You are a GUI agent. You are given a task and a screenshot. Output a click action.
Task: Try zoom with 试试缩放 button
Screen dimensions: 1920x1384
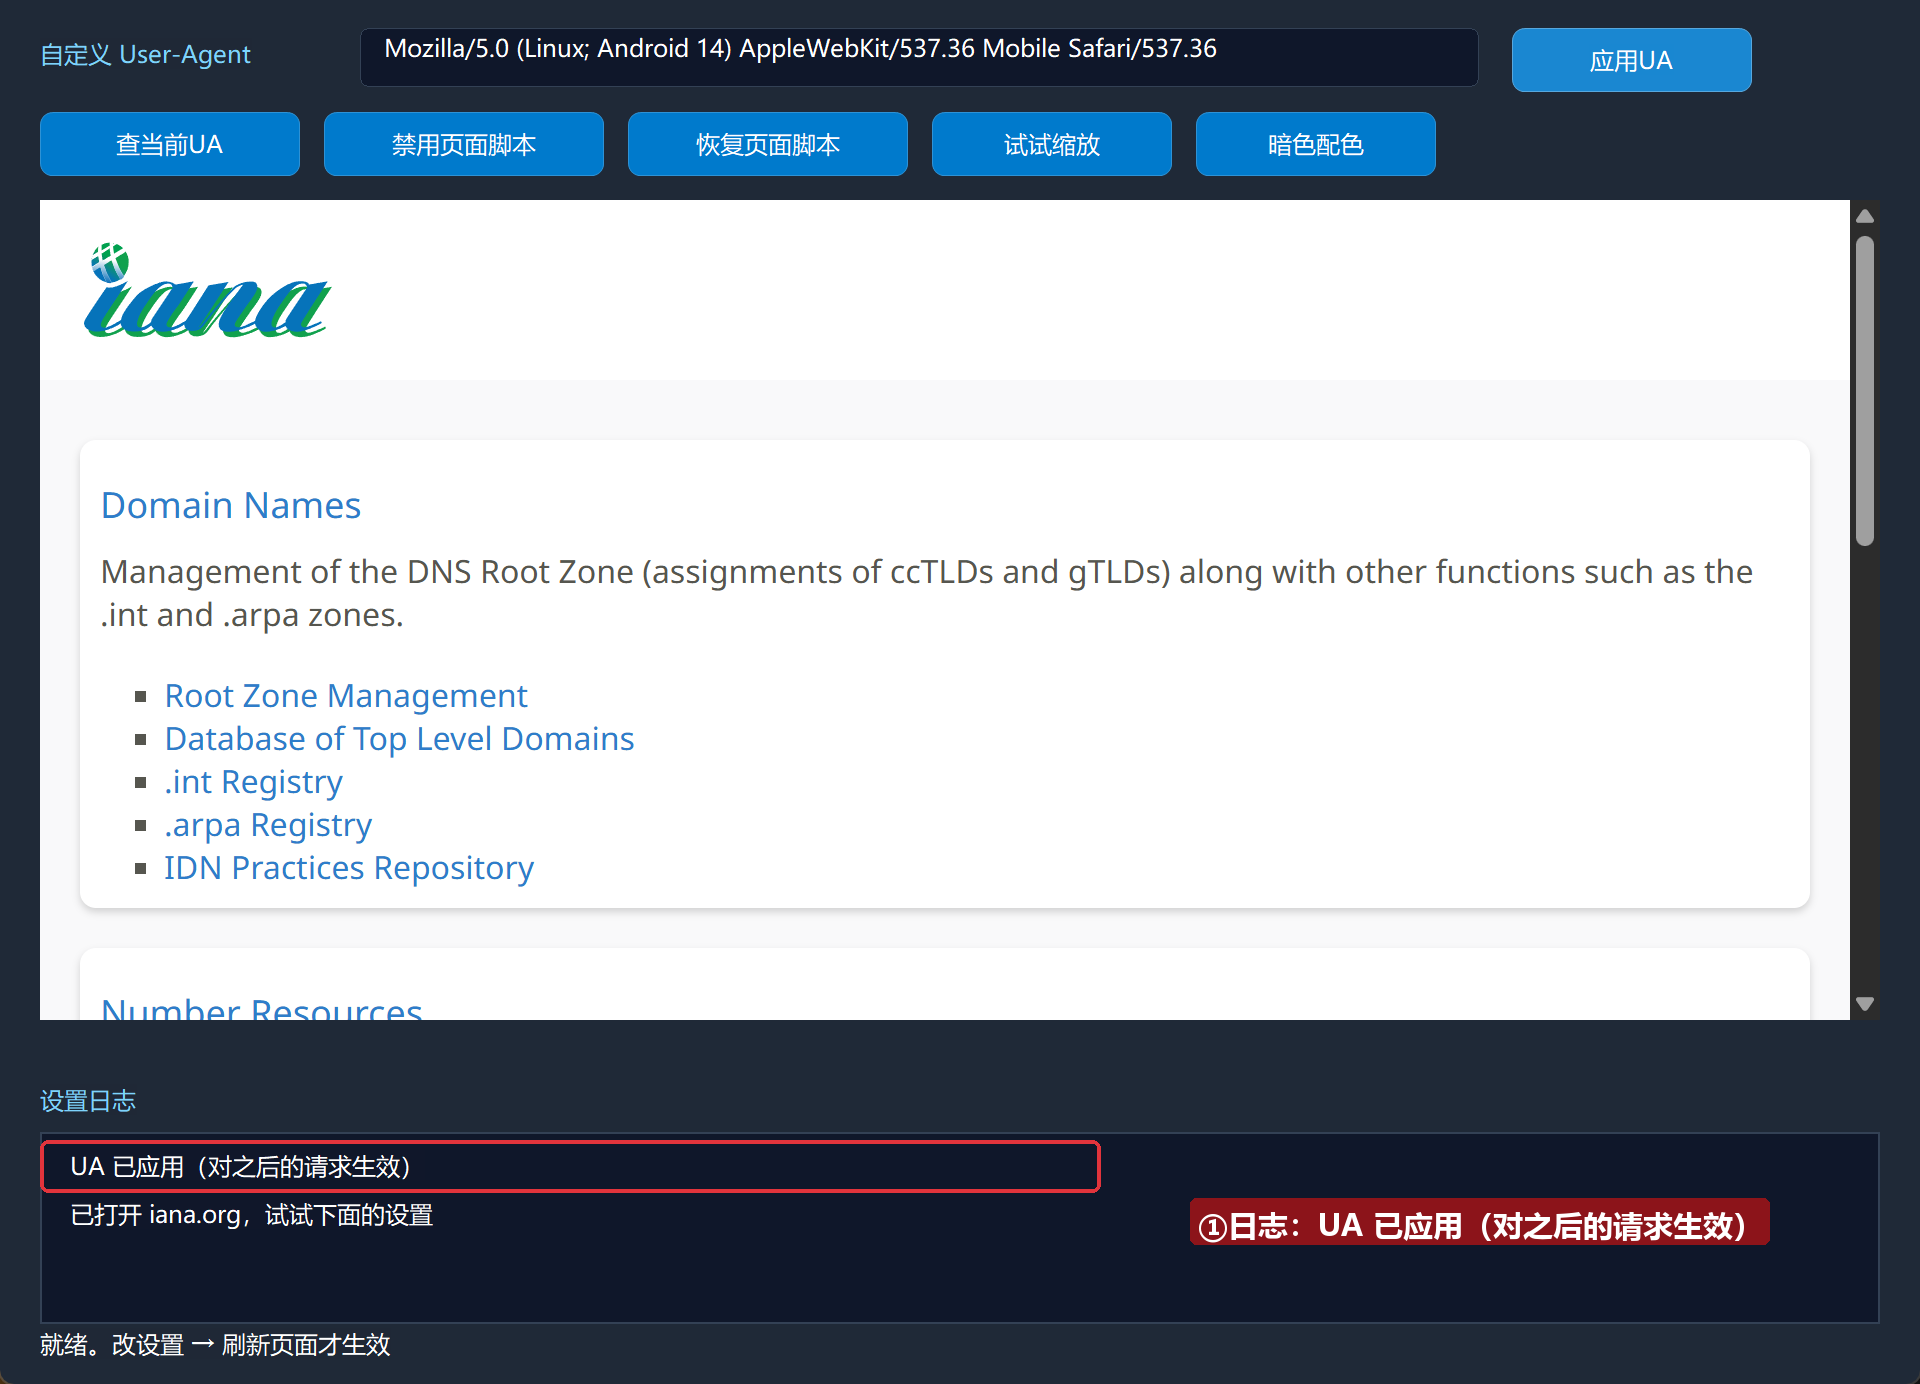click(1052, 144)
